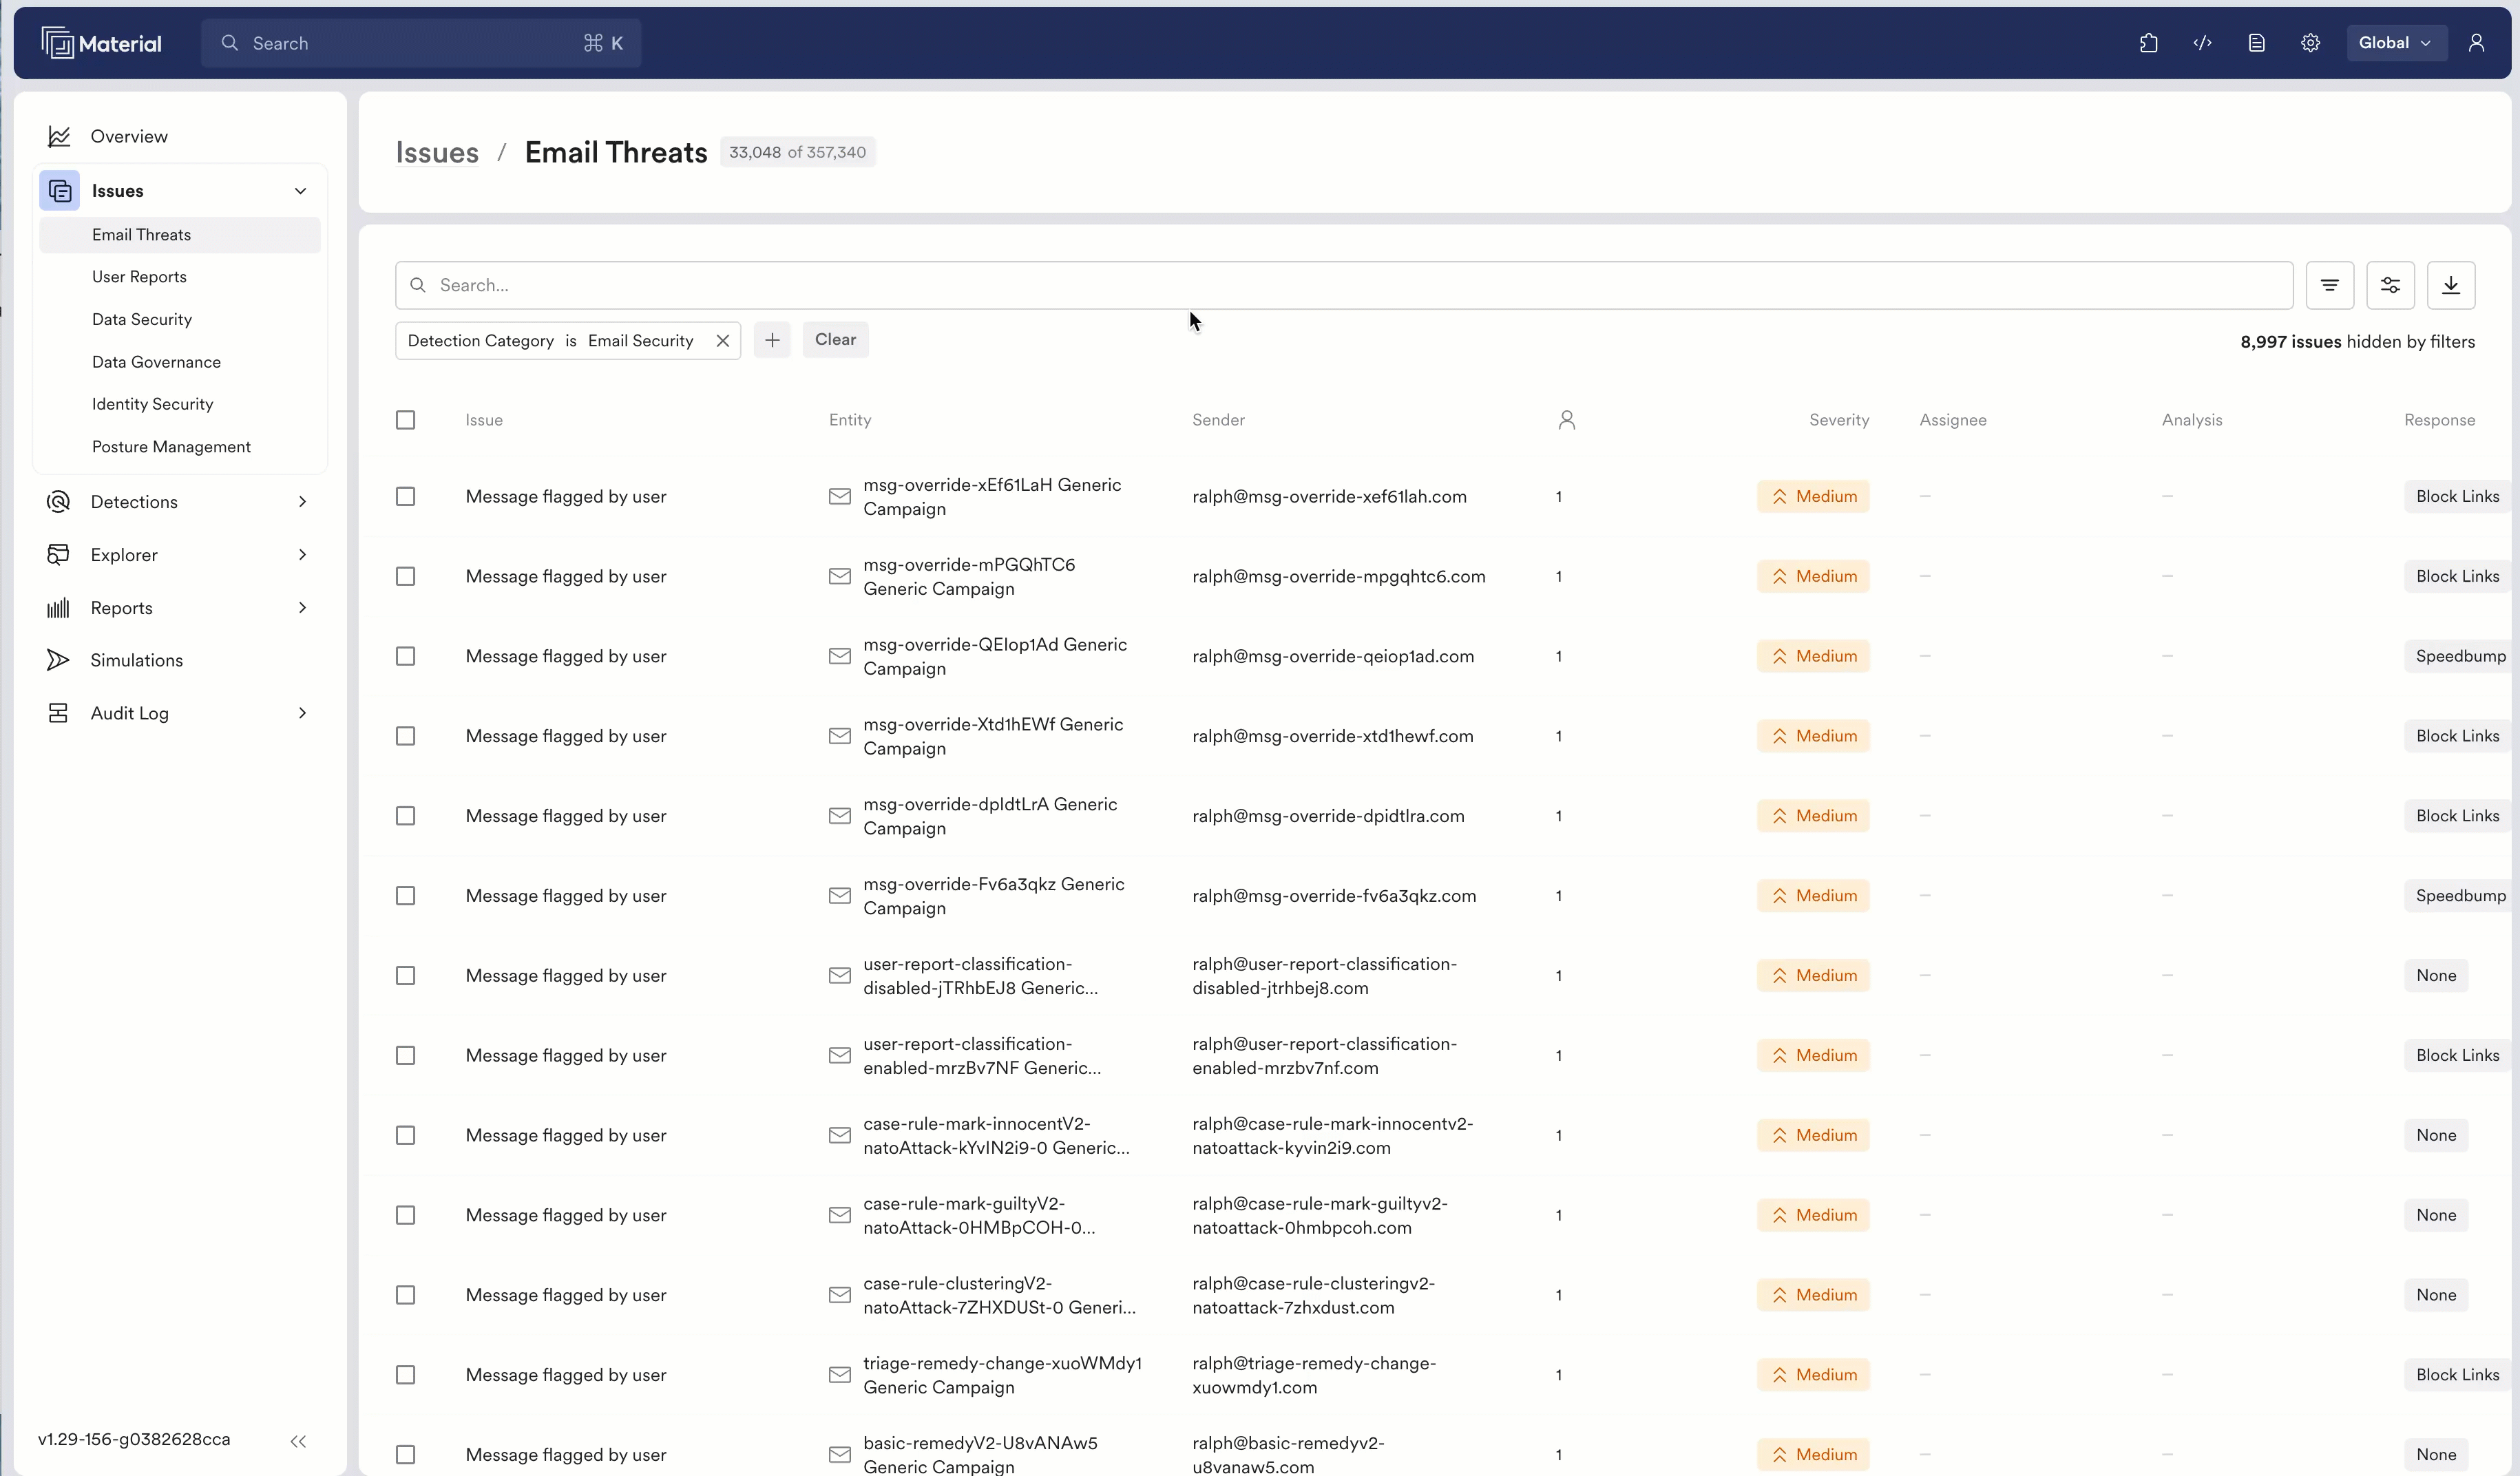Collapse the sidebar with double chevron icon
This screenshot has width=2520, height=1476.
[298, 1441]
